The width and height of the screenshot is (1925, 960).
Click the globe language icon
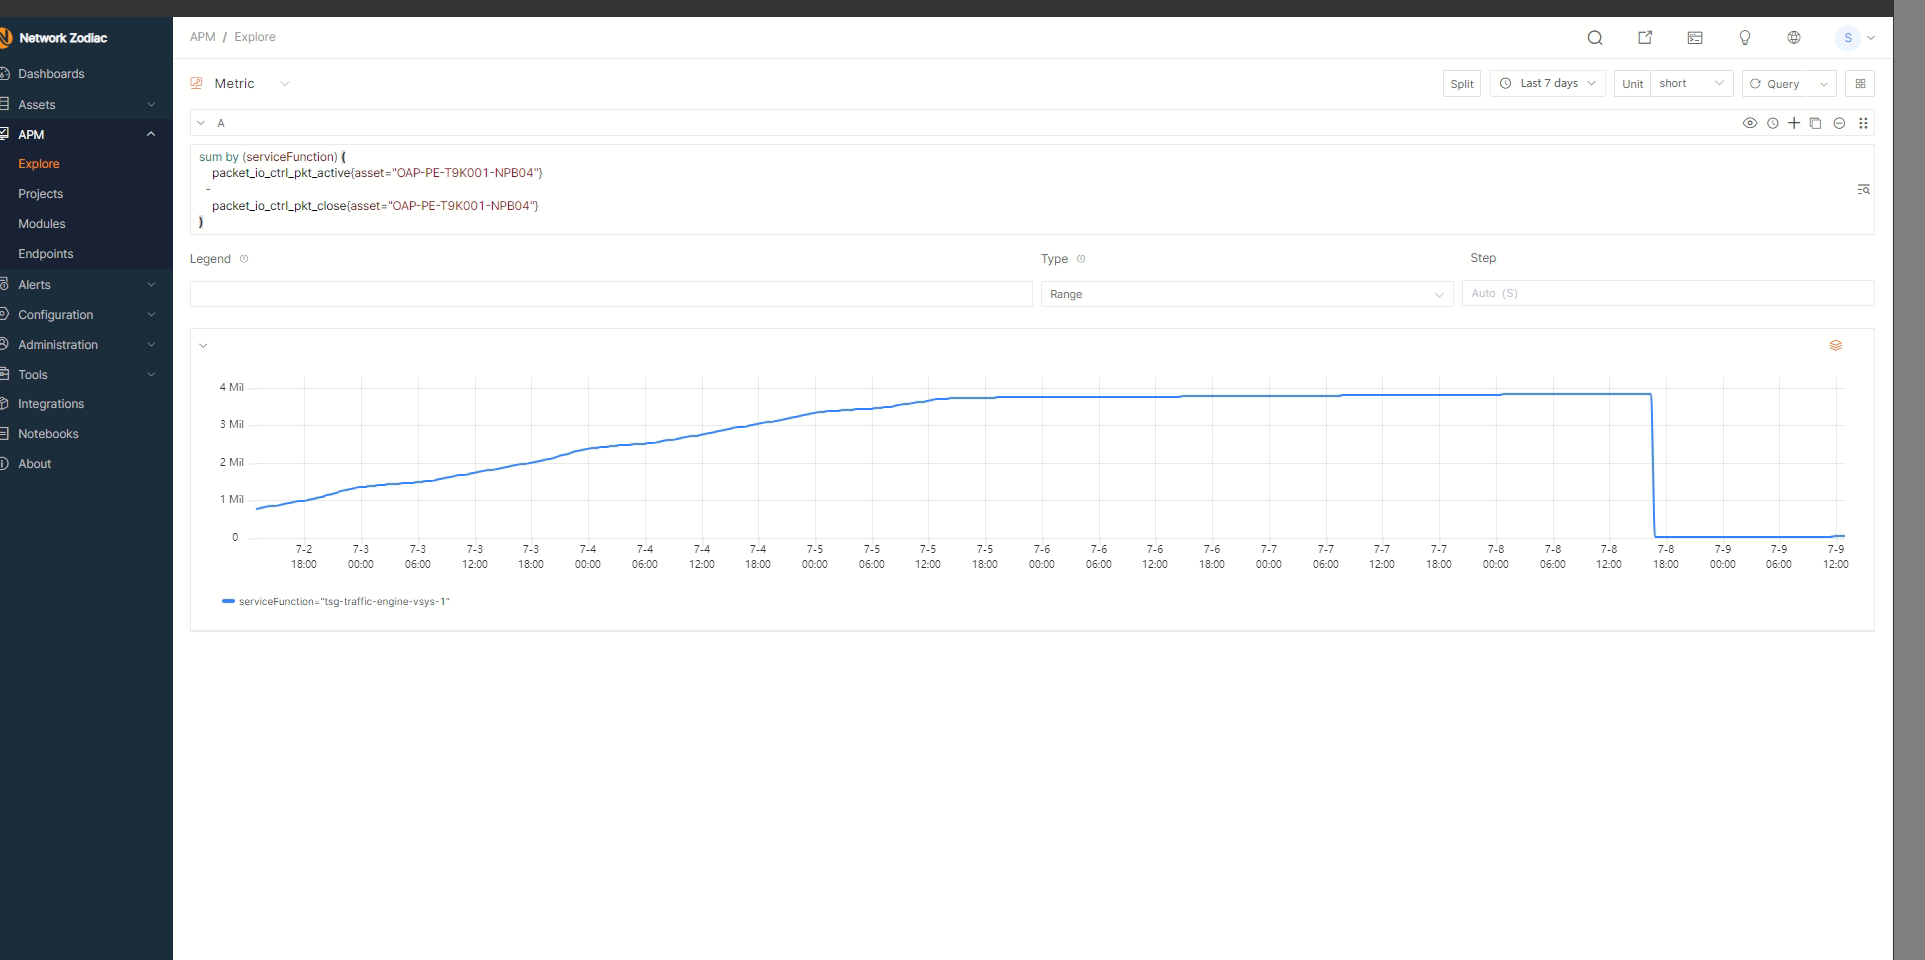[x=1794, y=38]
